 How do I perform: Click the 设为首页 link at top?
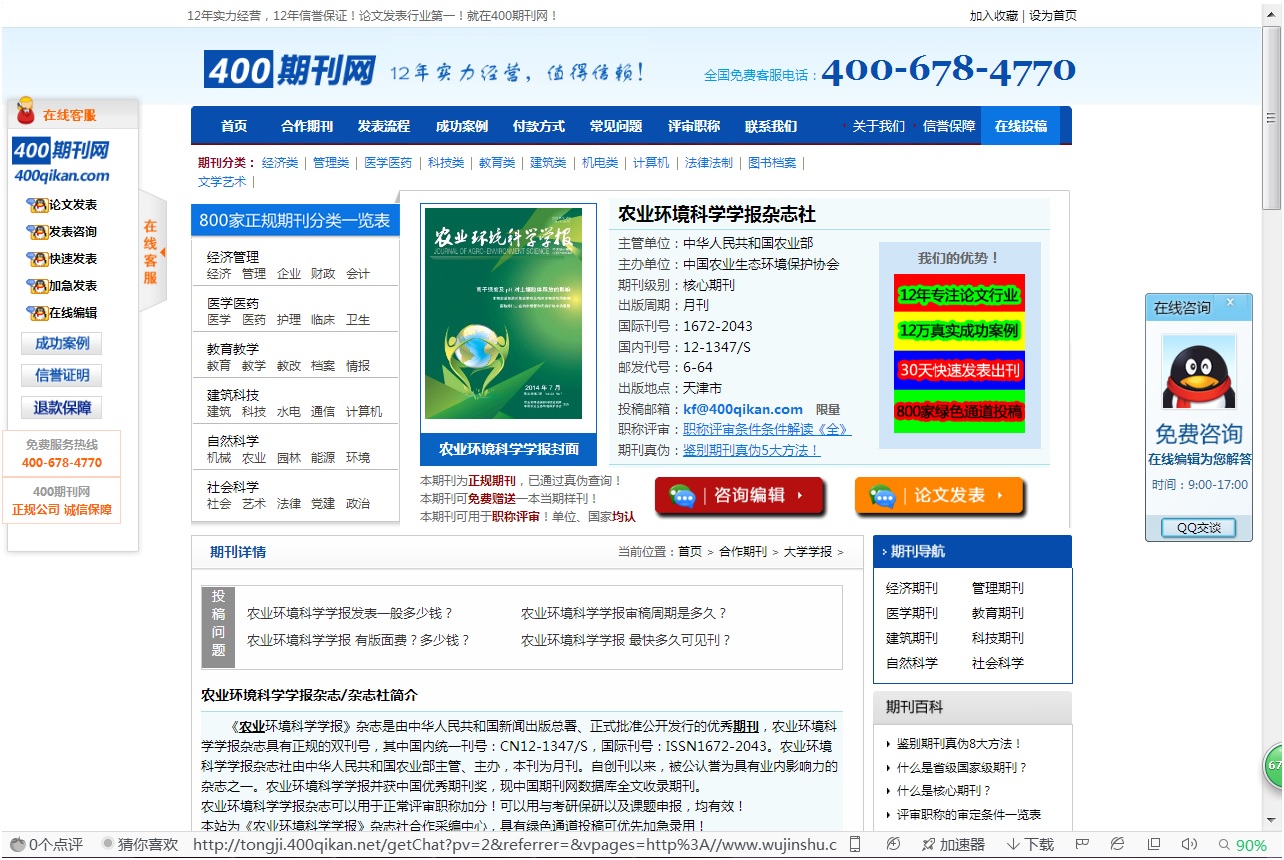click(1053, 16)
